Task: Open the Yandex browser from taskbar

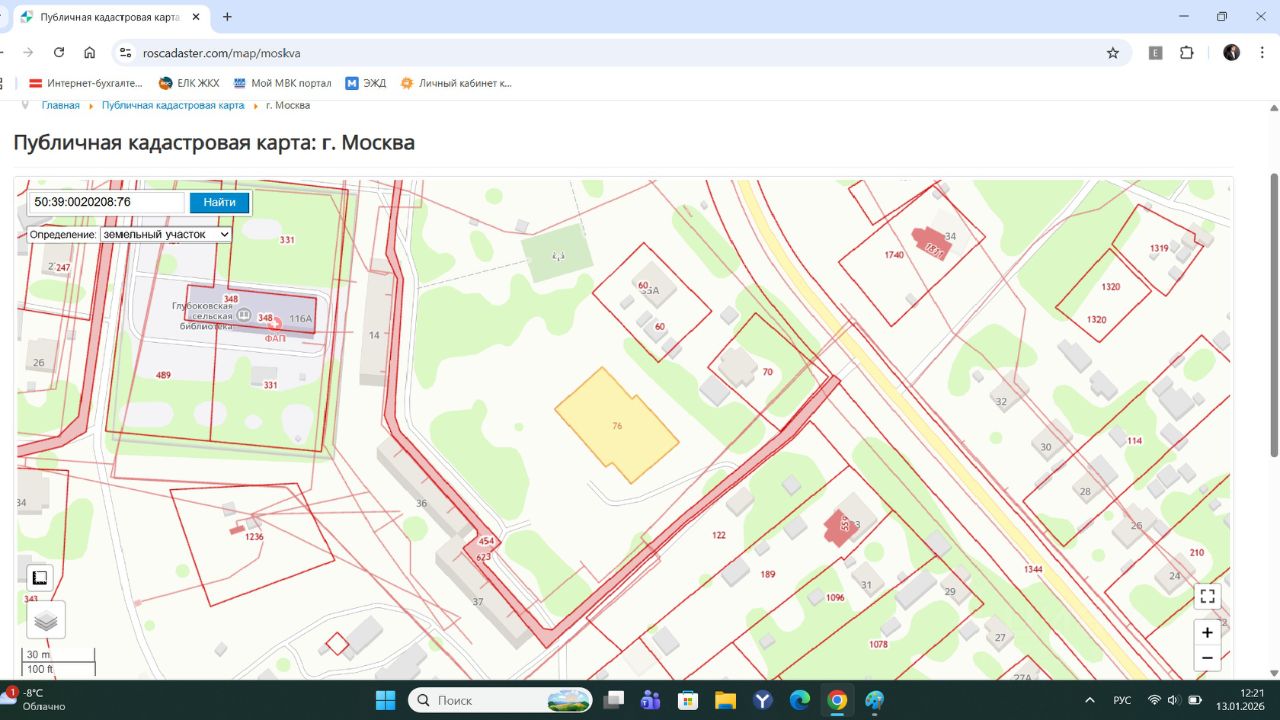Action: point(762,700)
